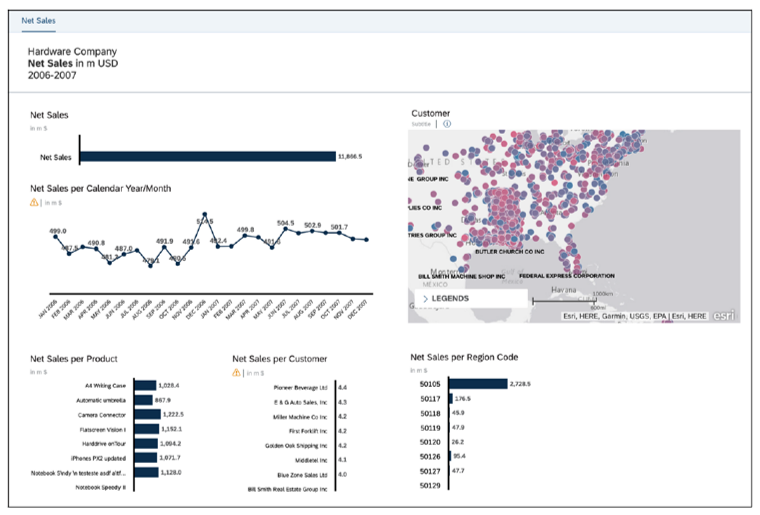Click the region 50105 bar

(x=478, y=383)
